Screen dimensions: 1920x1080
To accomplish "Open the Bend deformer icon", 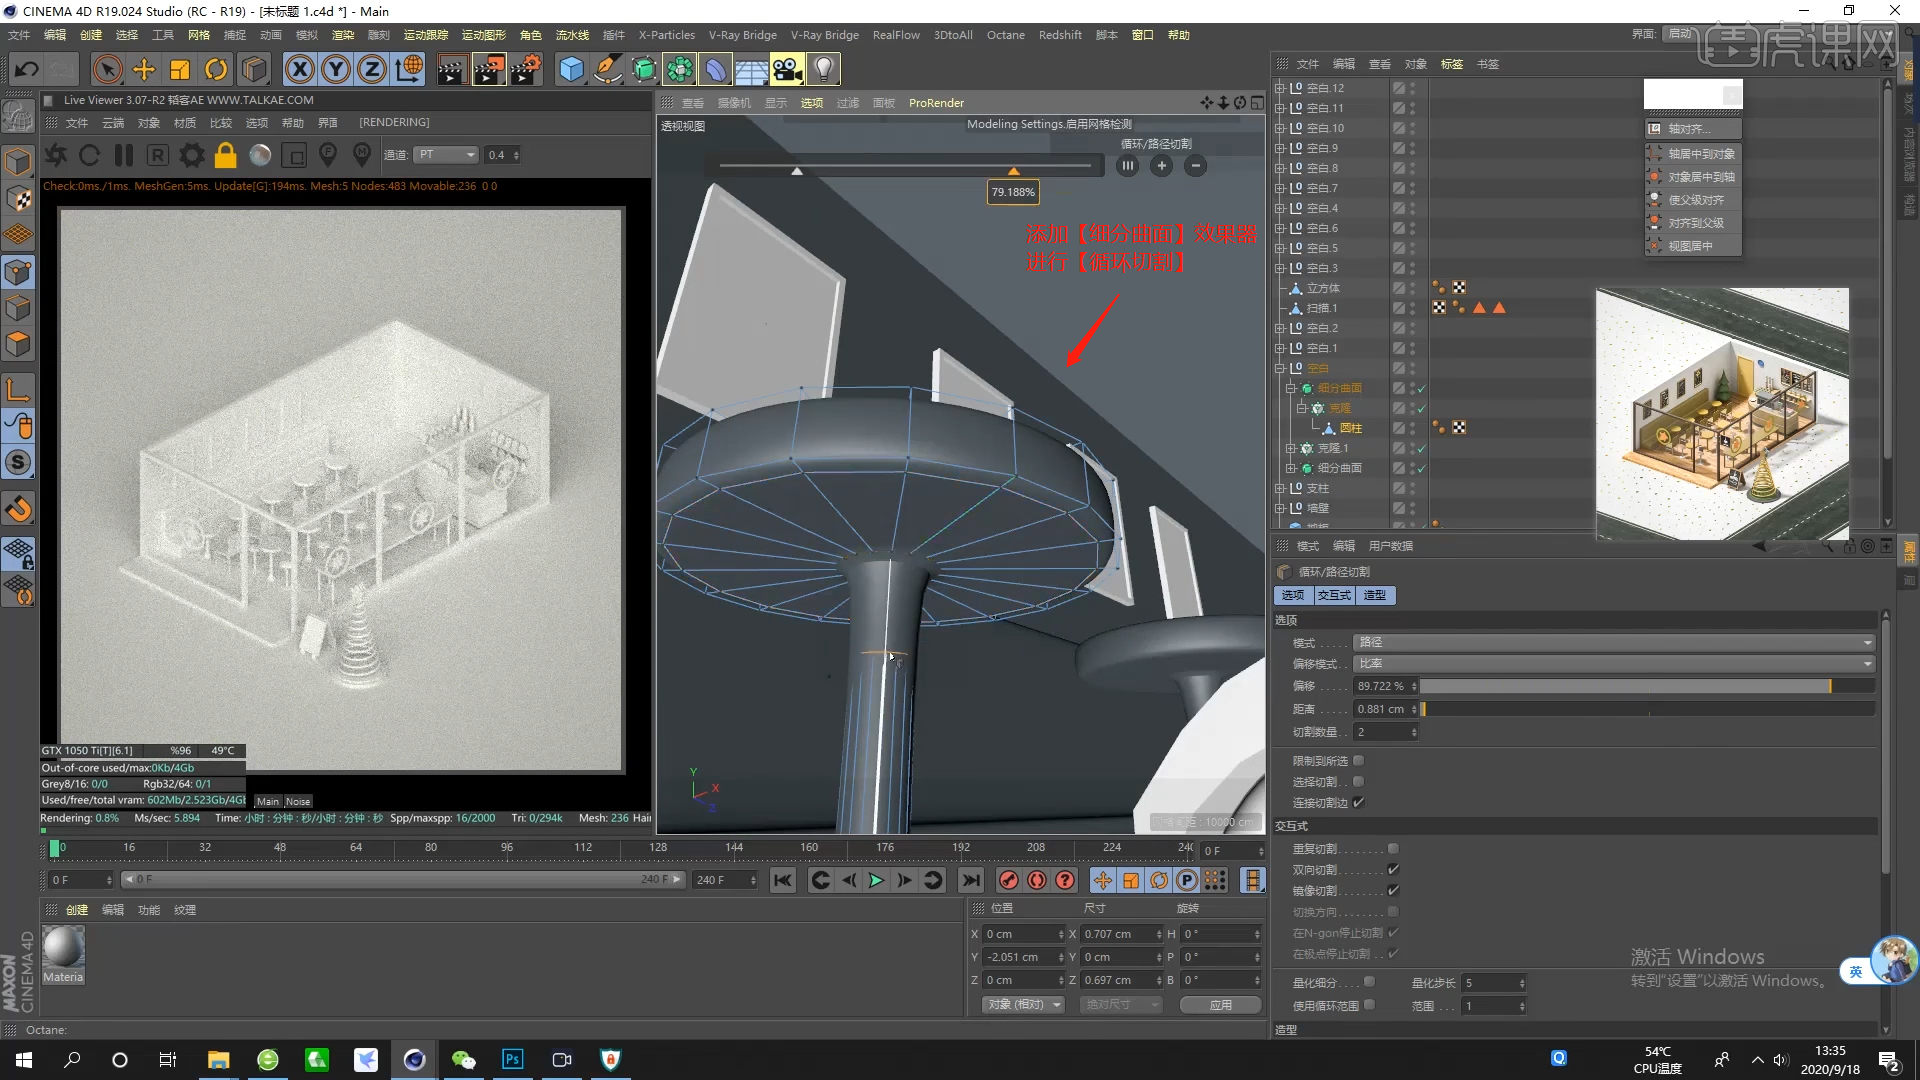I will 716,69.
